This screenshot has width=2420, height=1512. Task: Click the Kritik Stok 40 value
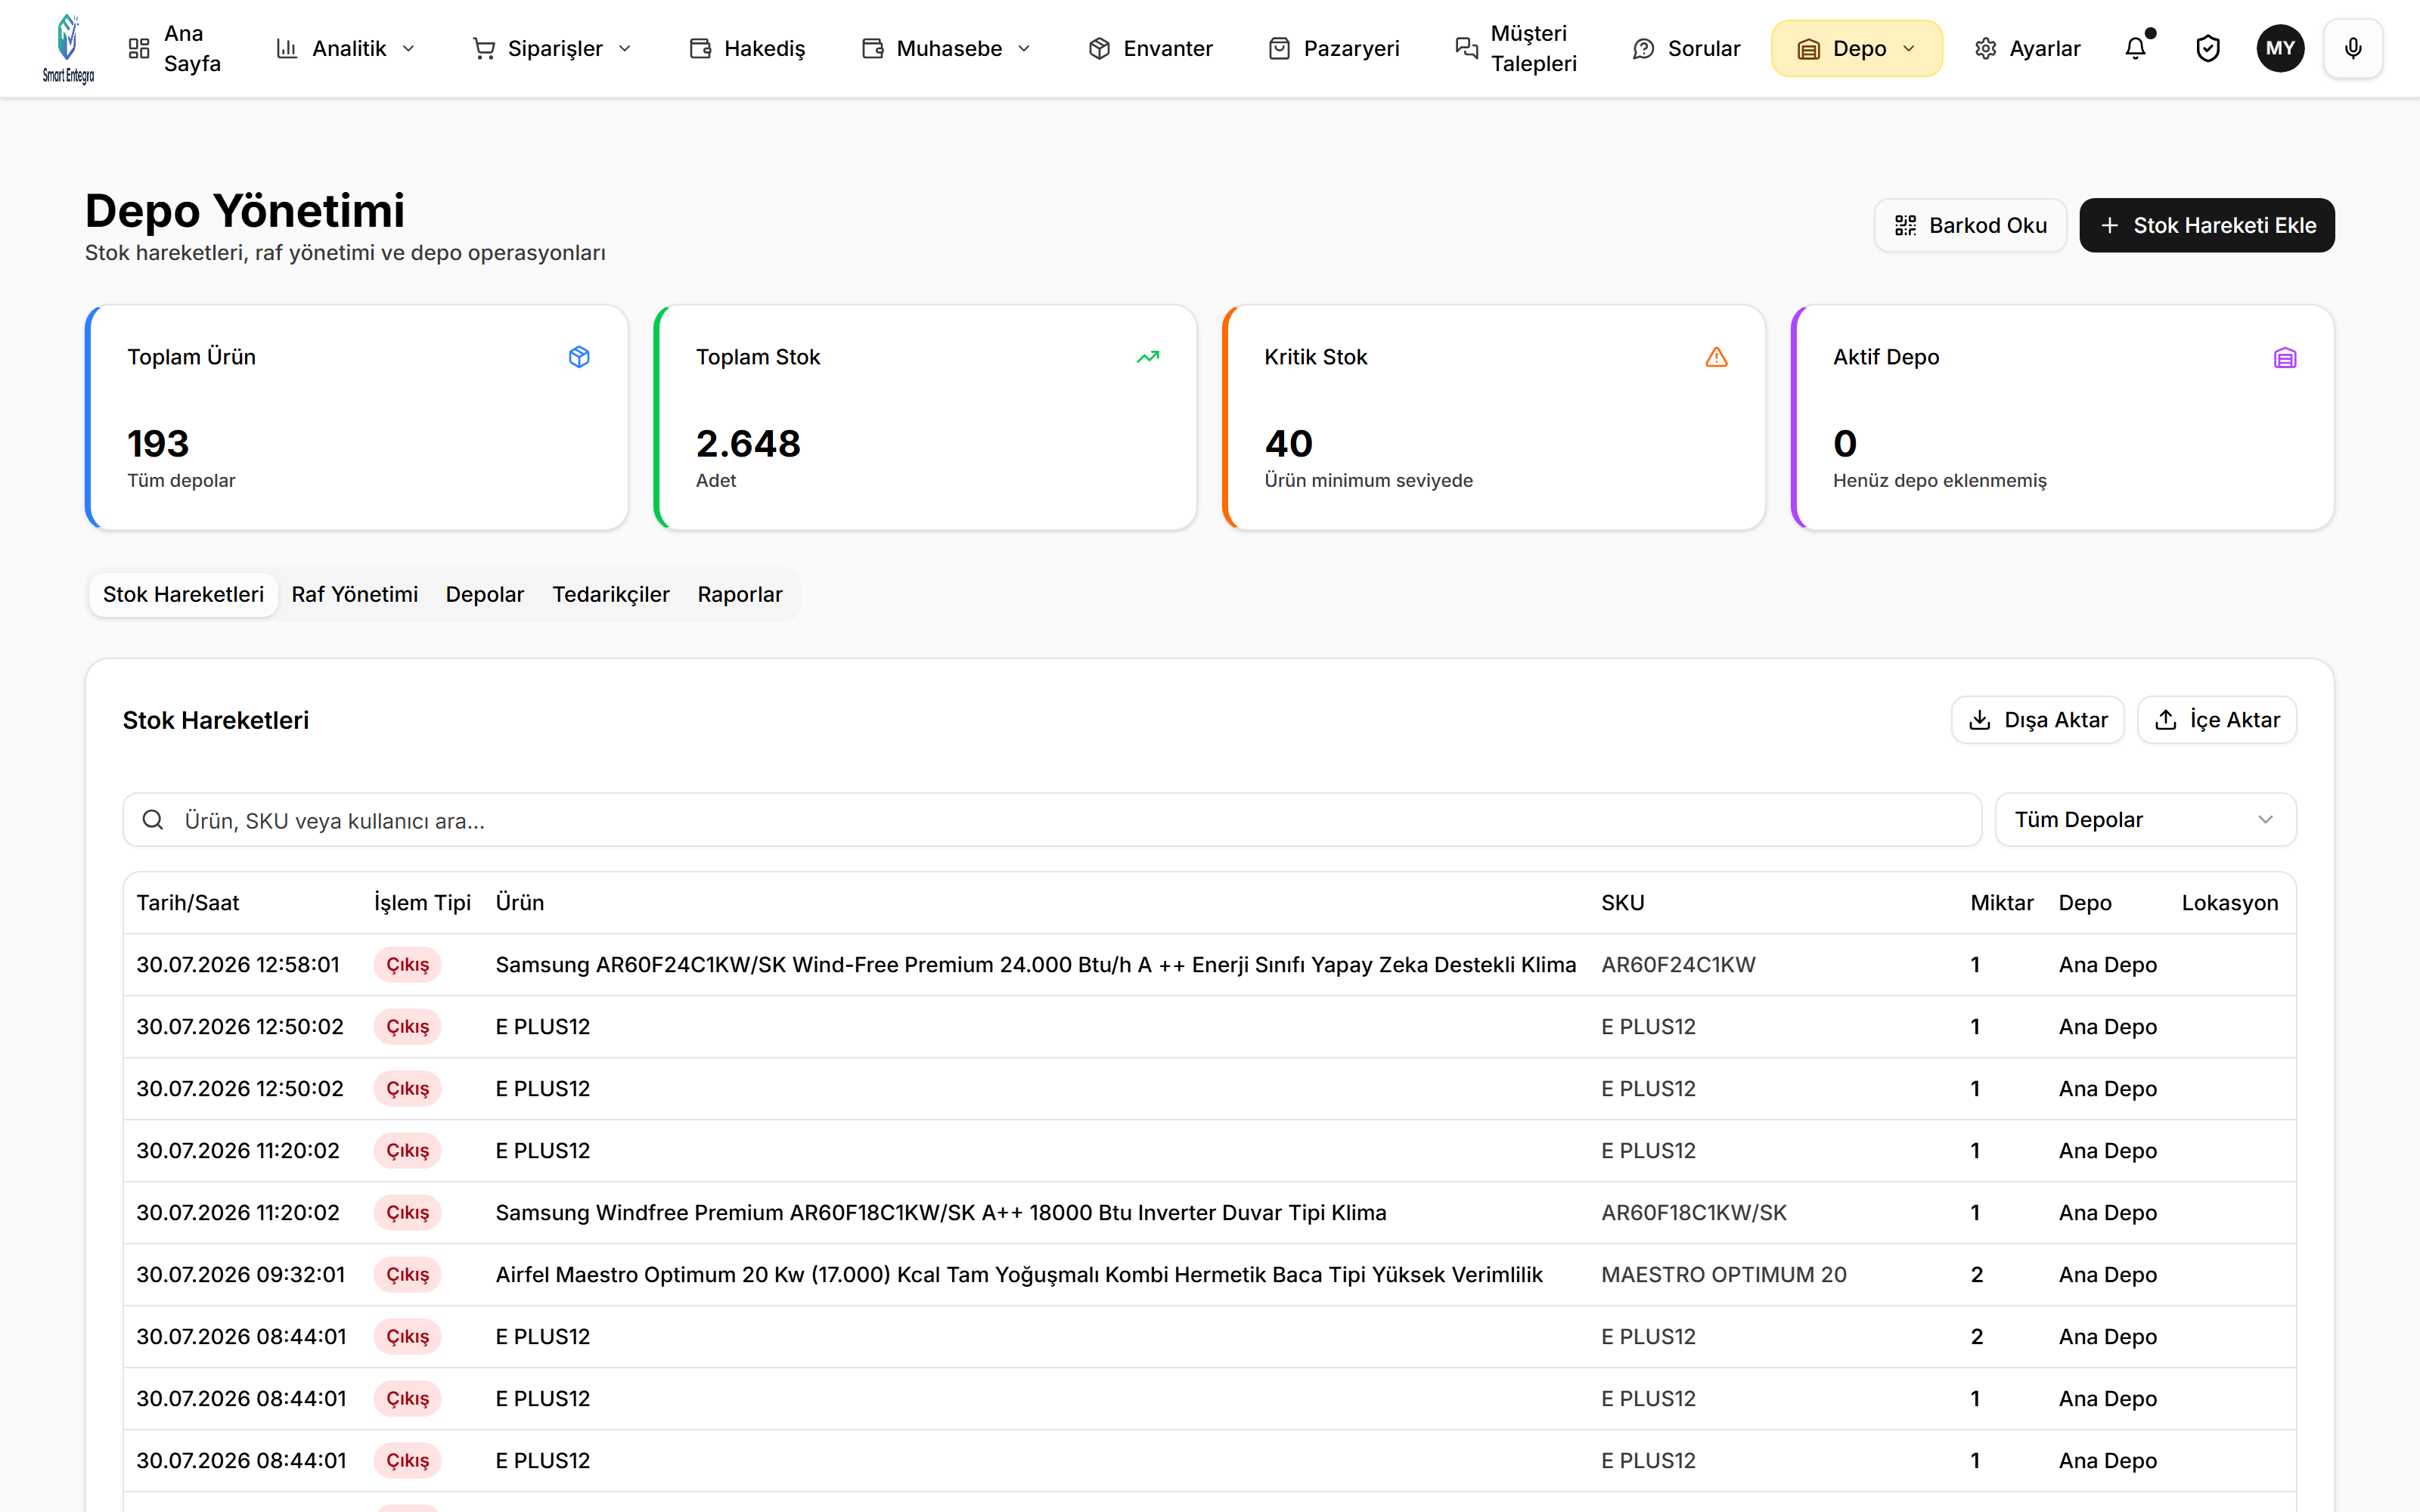click(1288, 443)
